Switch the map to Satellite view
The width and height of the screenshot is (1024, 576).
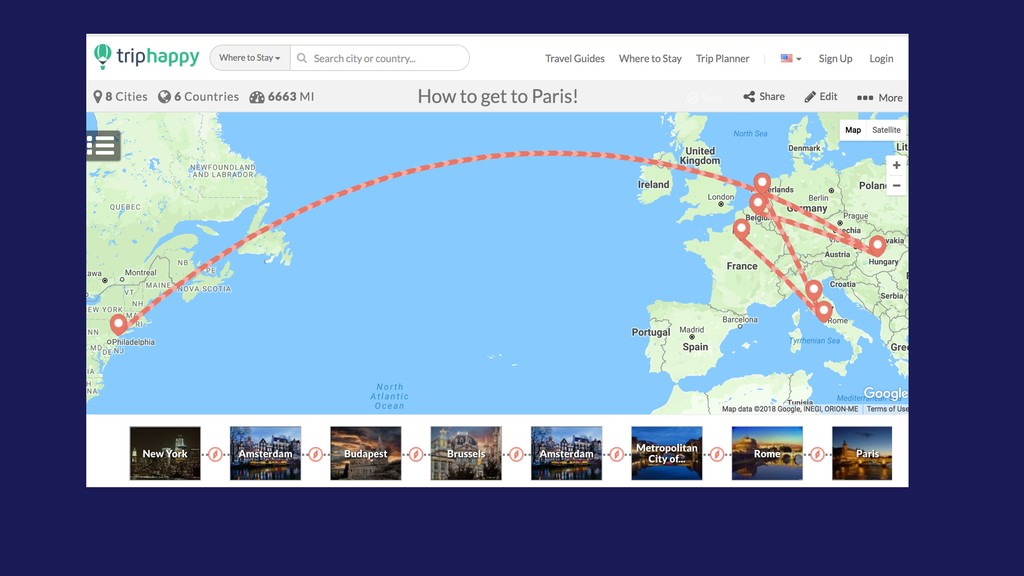(886, 130)
